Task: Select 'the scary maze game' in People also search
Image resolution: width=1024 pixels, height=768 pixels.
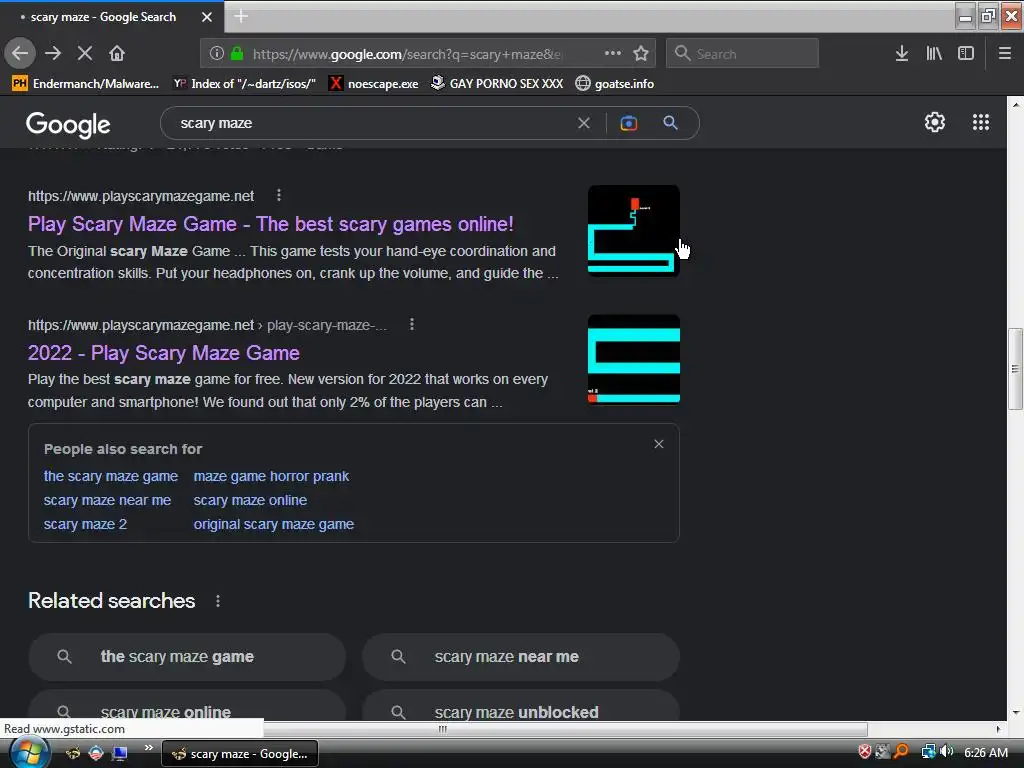Action: coord(110,476)
